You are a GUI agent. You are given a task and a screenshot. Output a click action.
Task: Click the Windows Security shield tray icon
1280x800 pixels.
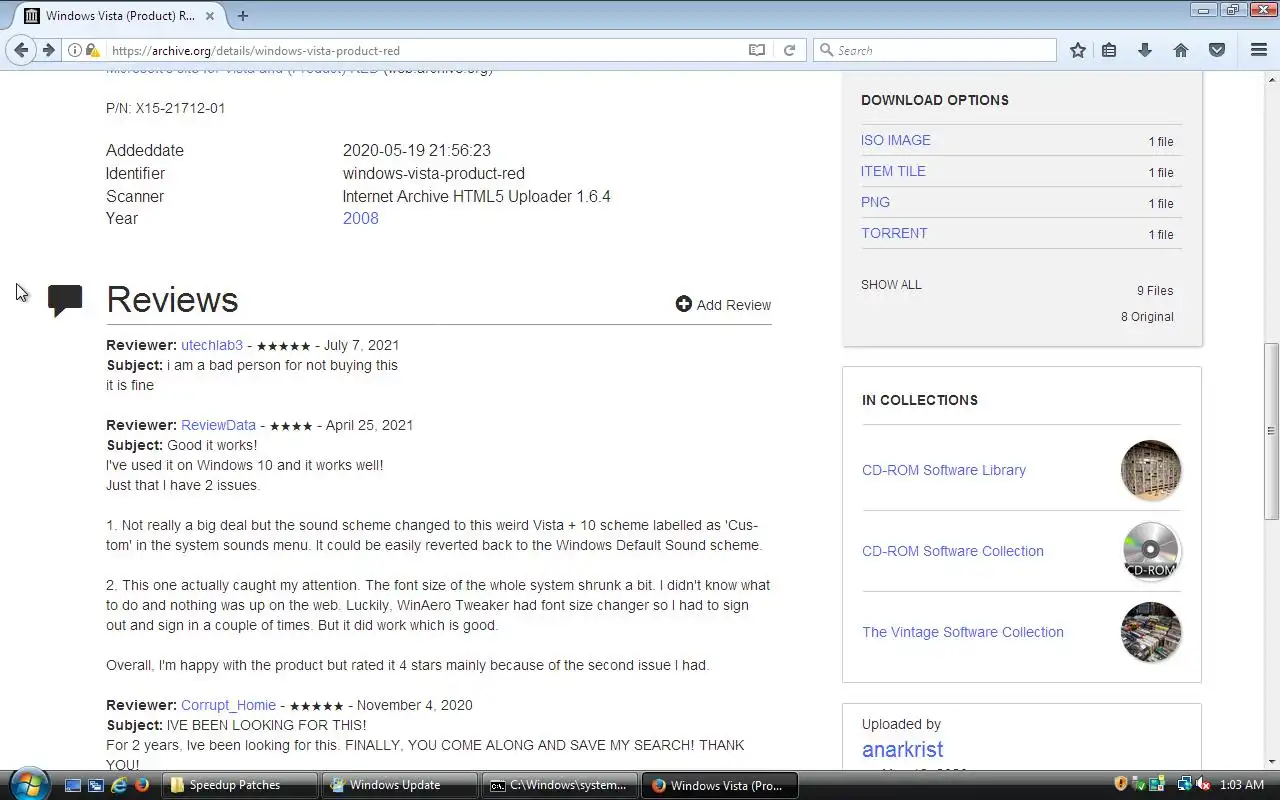[x=1121, y=785]
